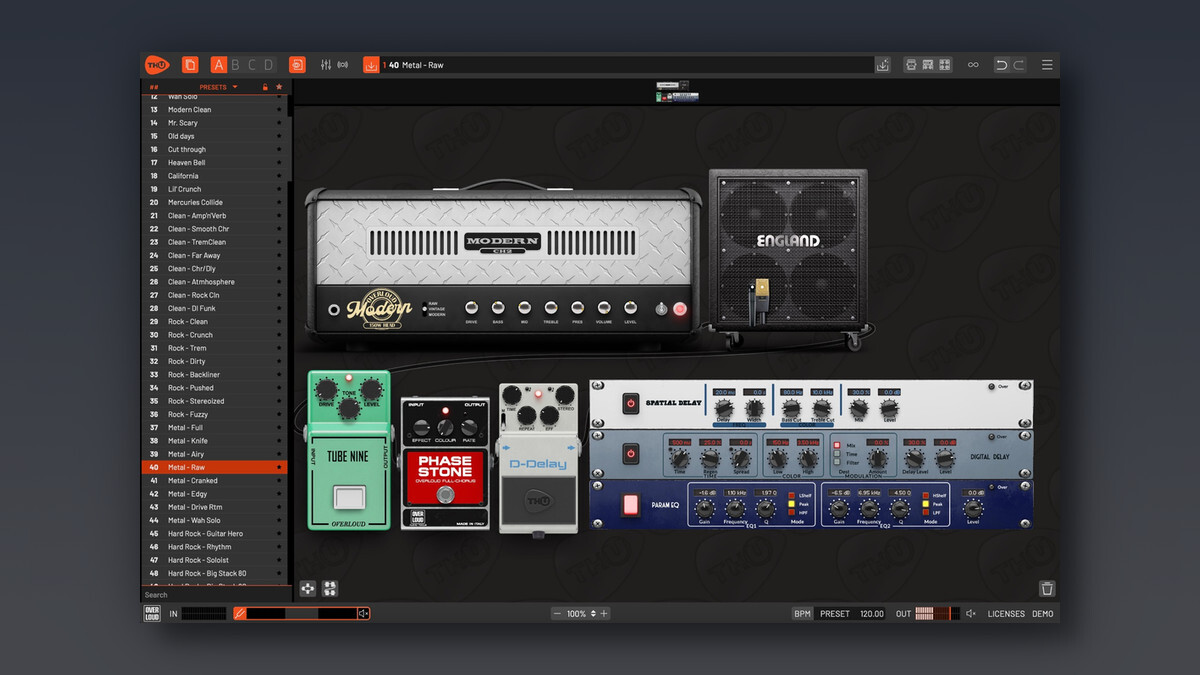This screenshot has height=675, width=1200.
Task: Switch to variation A
Action: (x=219, y=65)
